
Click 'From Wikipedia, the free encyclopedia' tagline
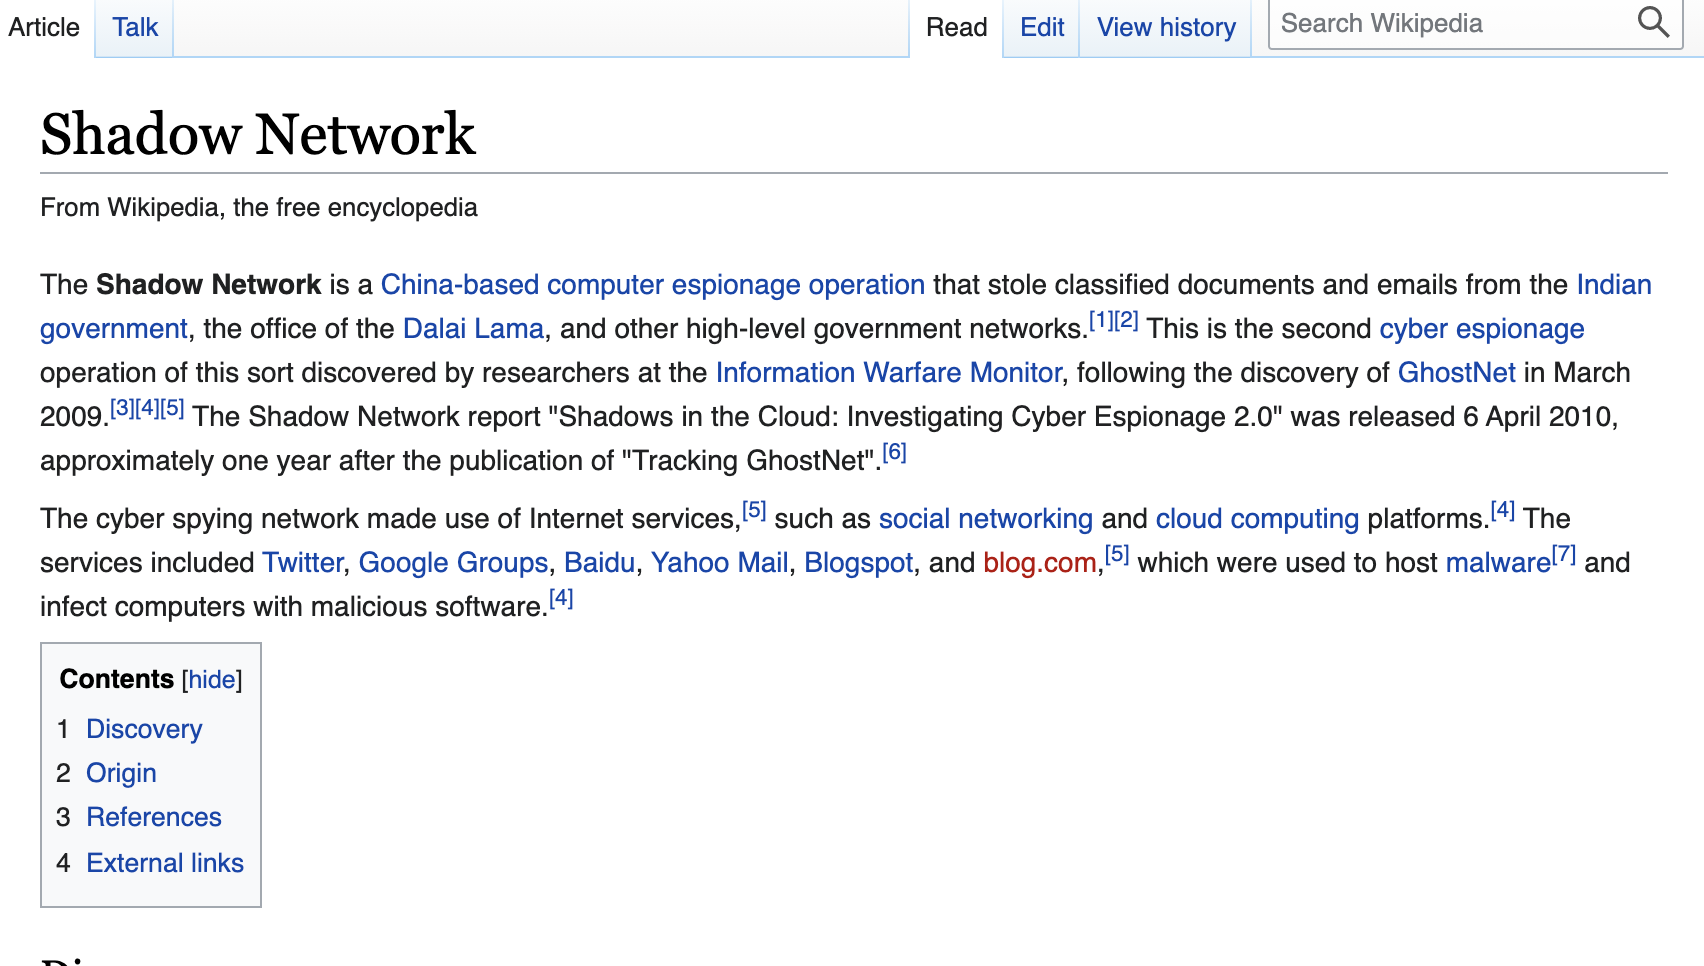[259, 207]
